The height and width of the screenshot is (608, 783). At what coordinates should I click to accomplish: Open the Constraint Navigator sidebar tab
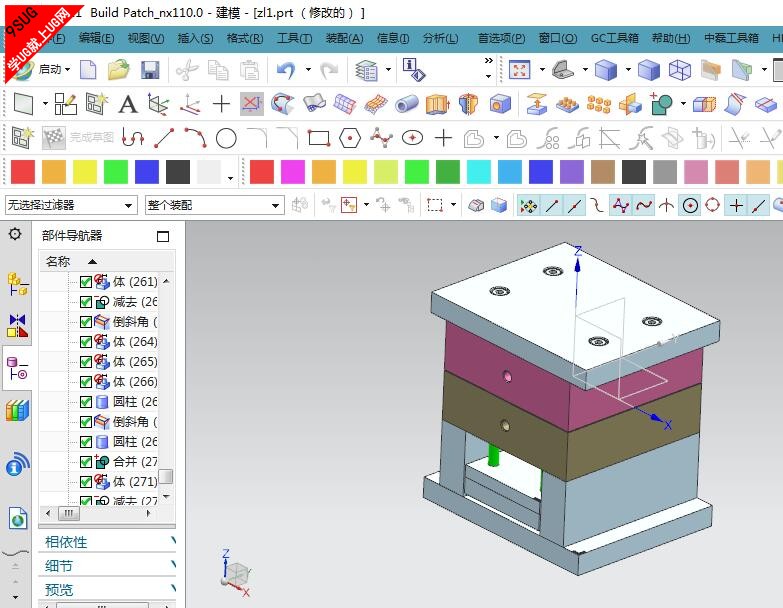tap(17, 325)
